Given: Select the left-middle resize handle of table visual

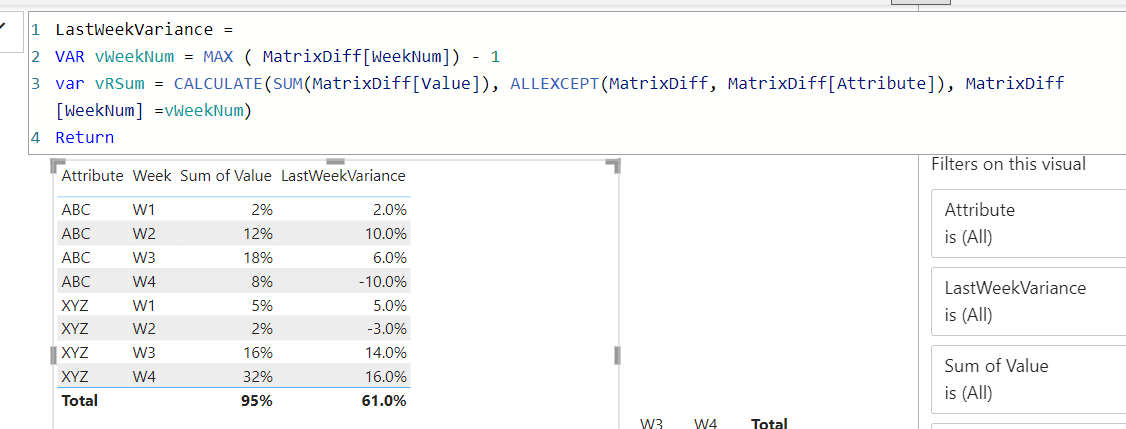Looking at the screenshot, I should coord(53,356).
